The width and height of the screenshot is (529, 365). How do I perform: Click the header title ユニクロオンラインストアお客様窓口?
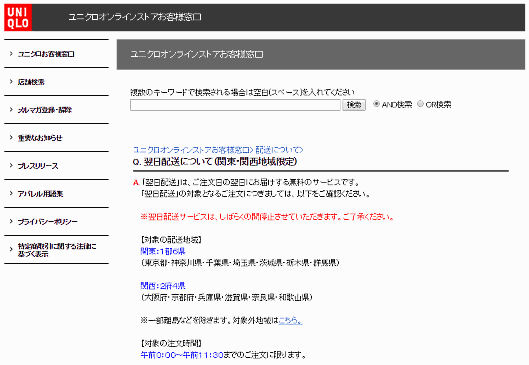point(135,17)
